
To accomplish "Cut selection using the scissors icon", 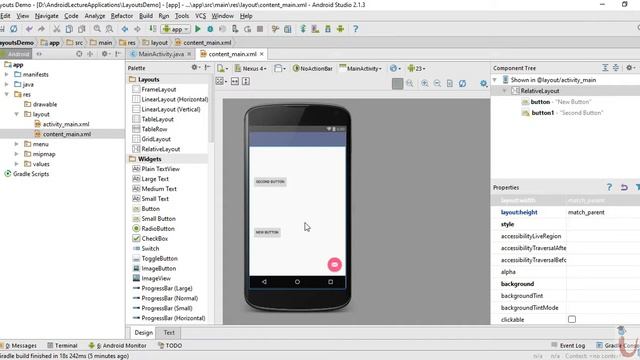I will tap(57, 29).
